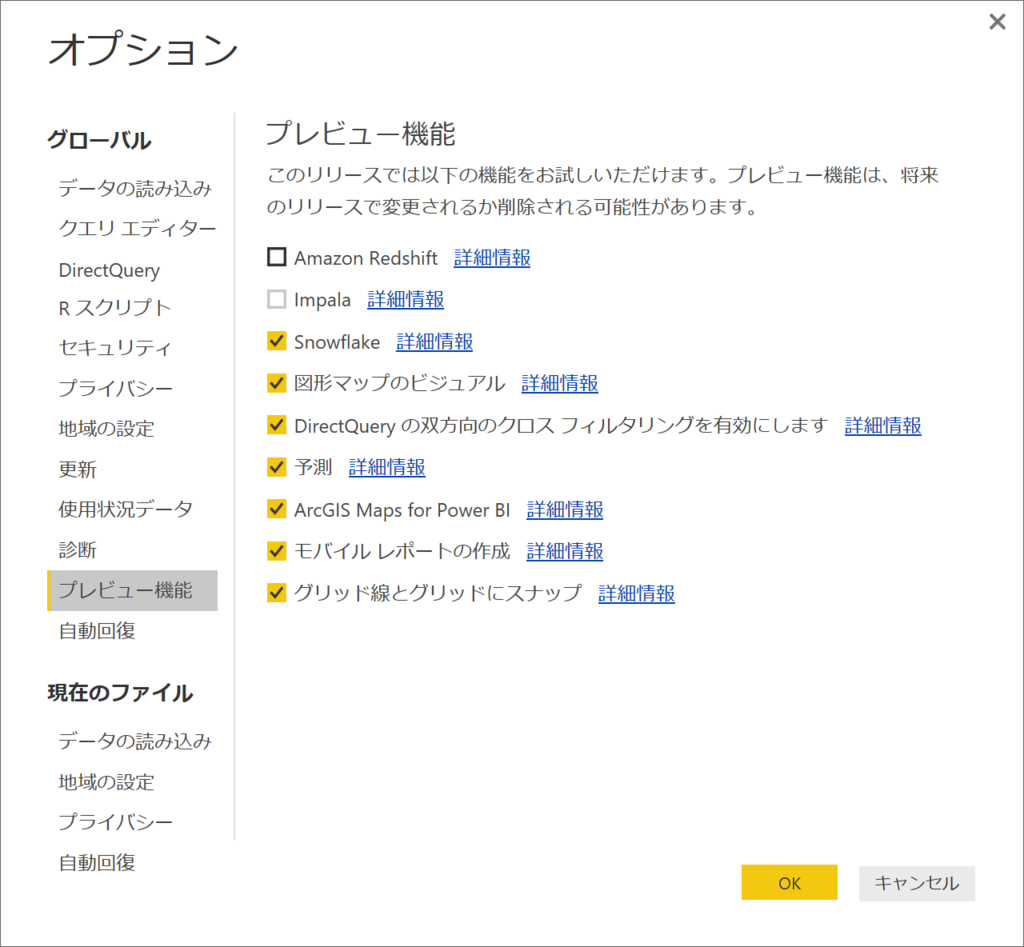Viewport: 1024px width, 947px height.
Task: Open 地域の設定 under 現在のファイル
Action: [x=106, y=782]
